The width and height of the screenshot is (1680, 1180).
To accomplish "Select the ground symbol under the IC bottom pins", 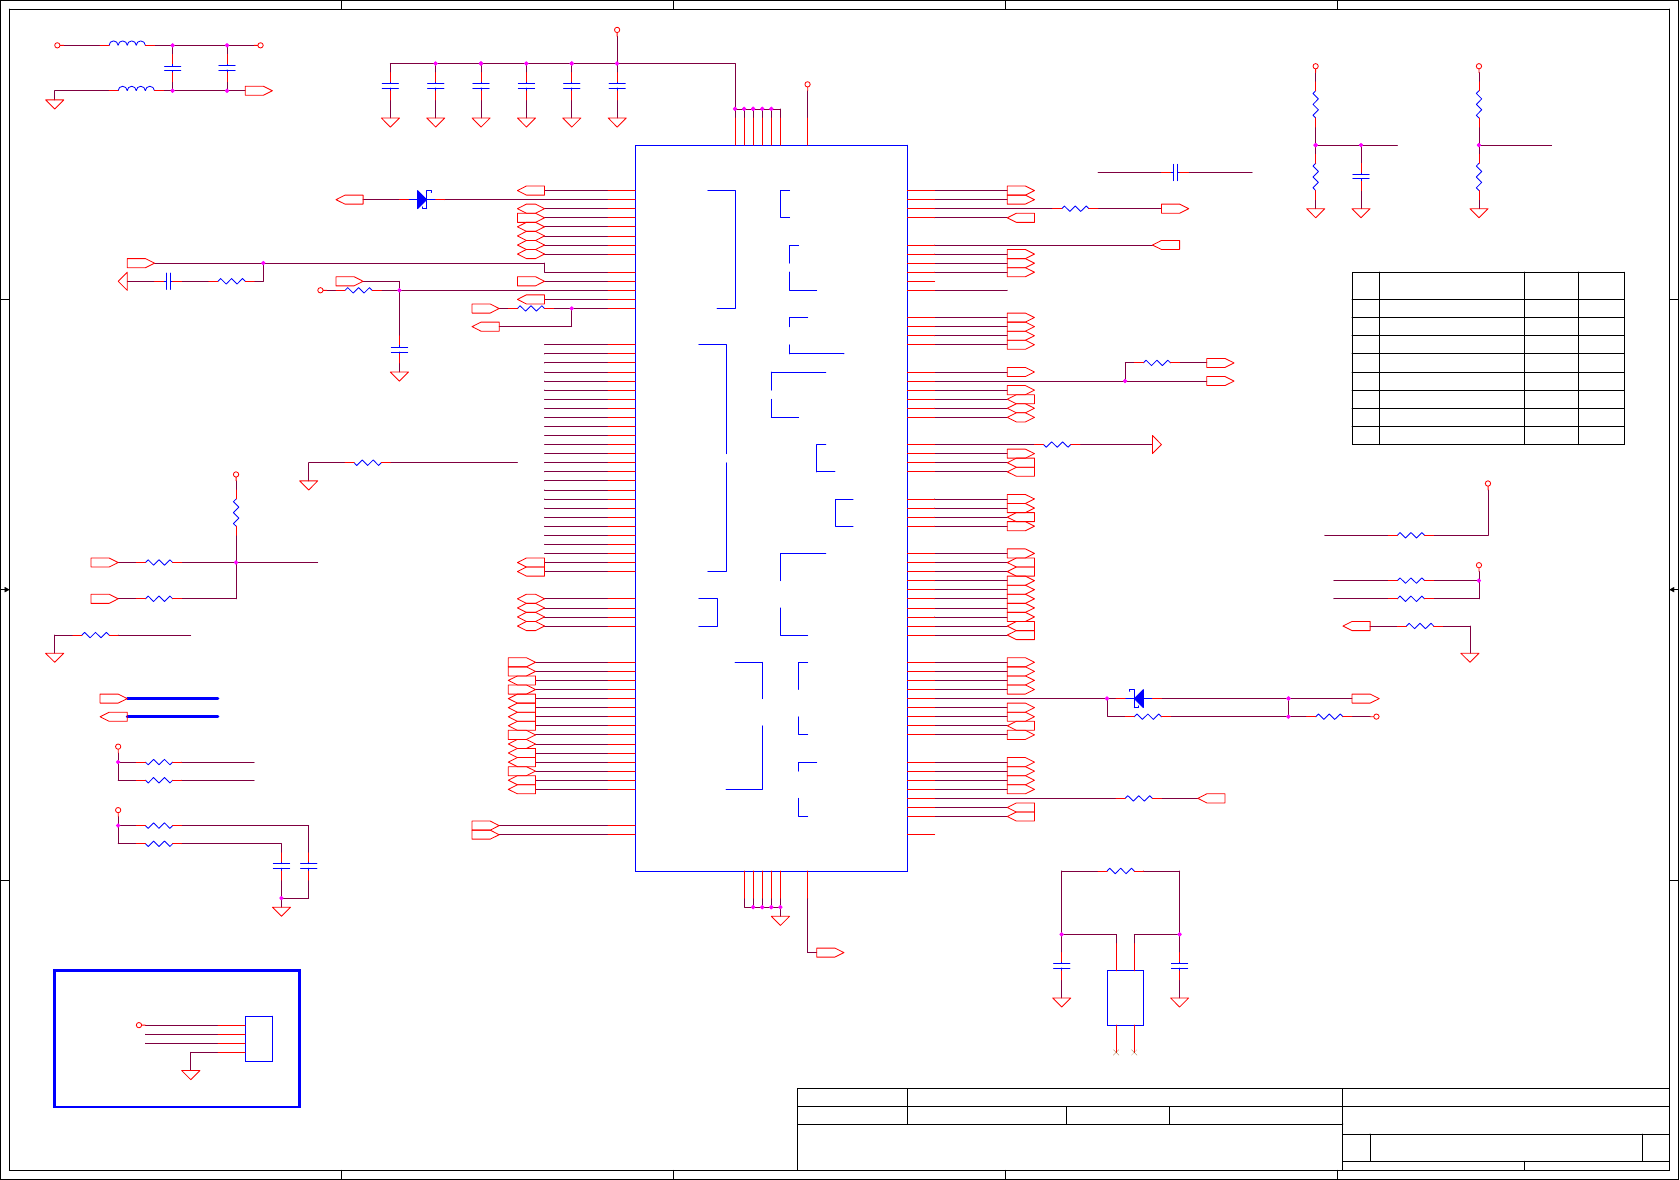I will click(780, 920).
